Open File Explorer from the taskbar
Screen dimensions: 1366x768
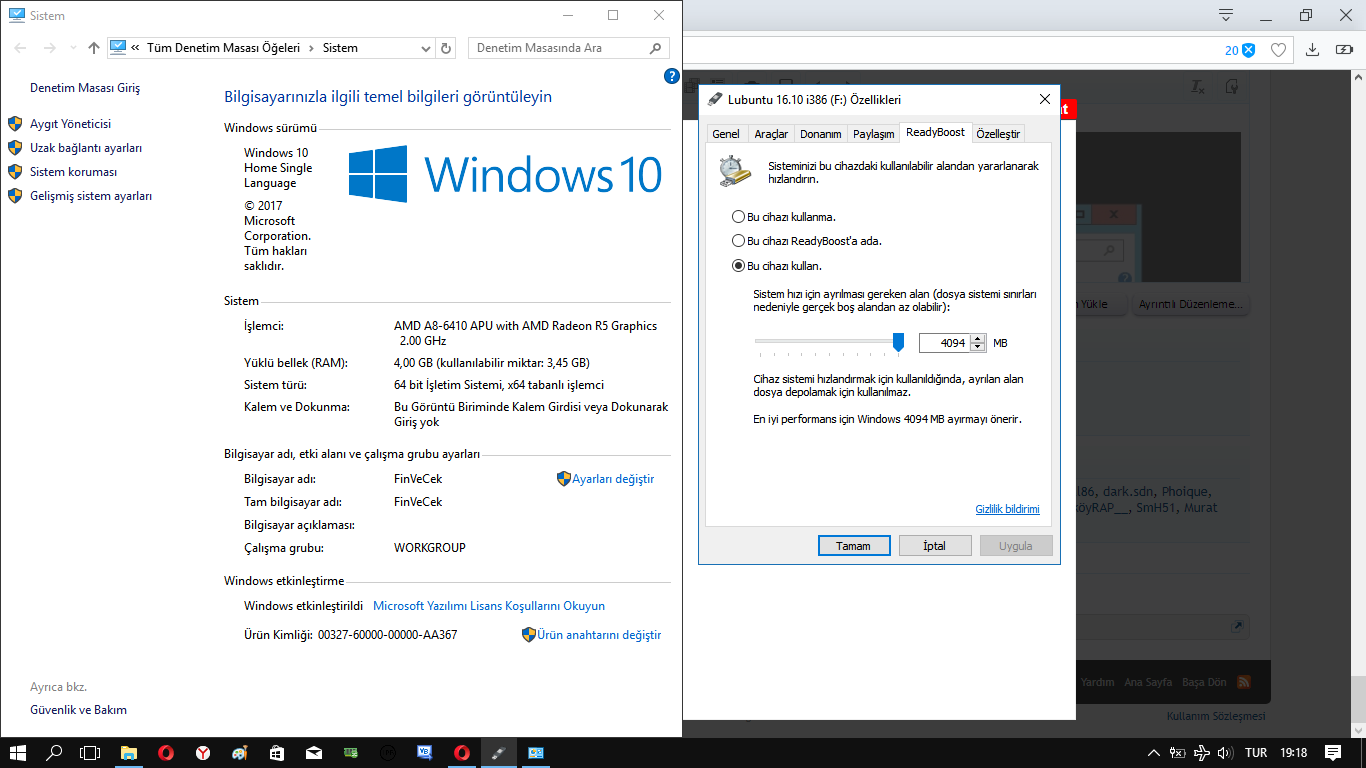click(129, 753)
